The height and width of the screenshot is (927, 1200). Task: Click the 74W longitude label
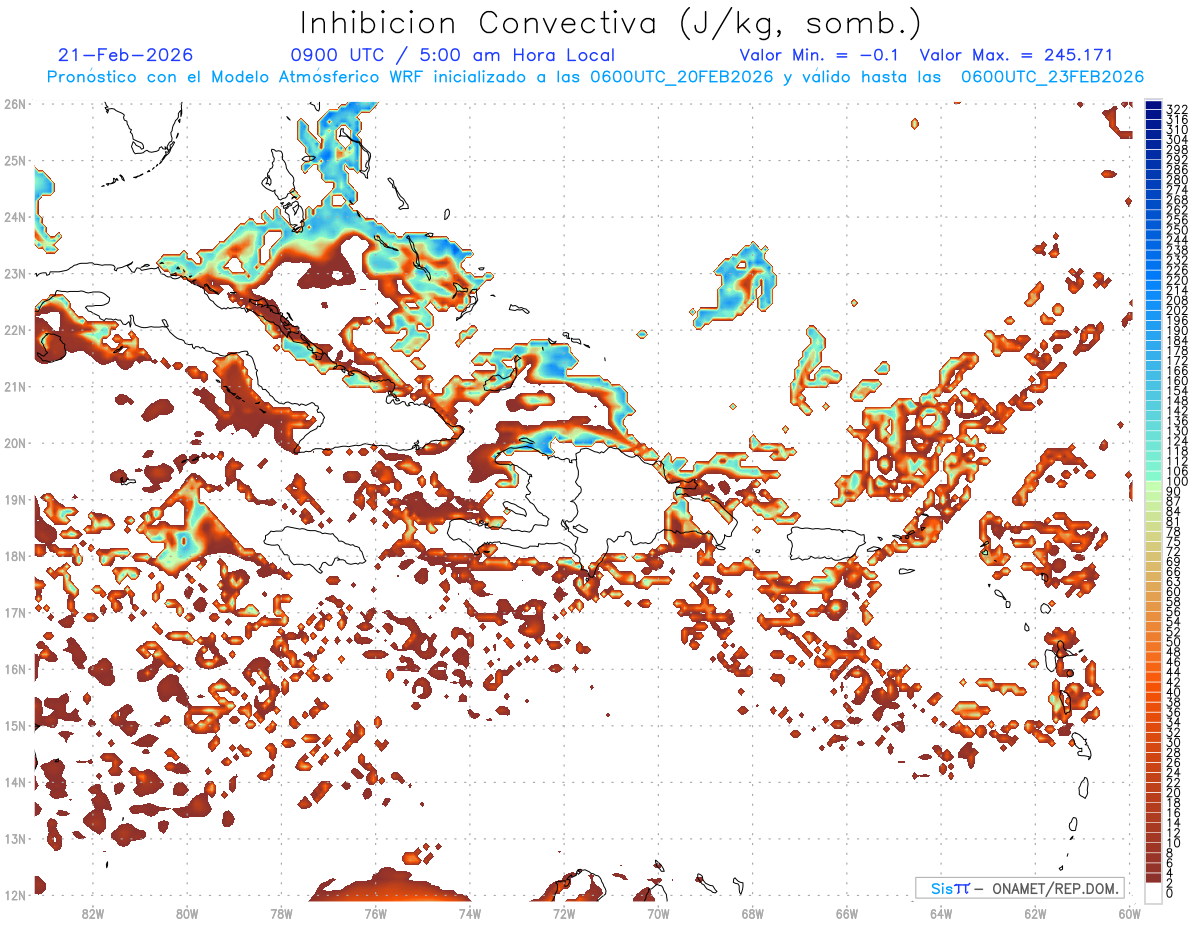click(x=469, y=913)
